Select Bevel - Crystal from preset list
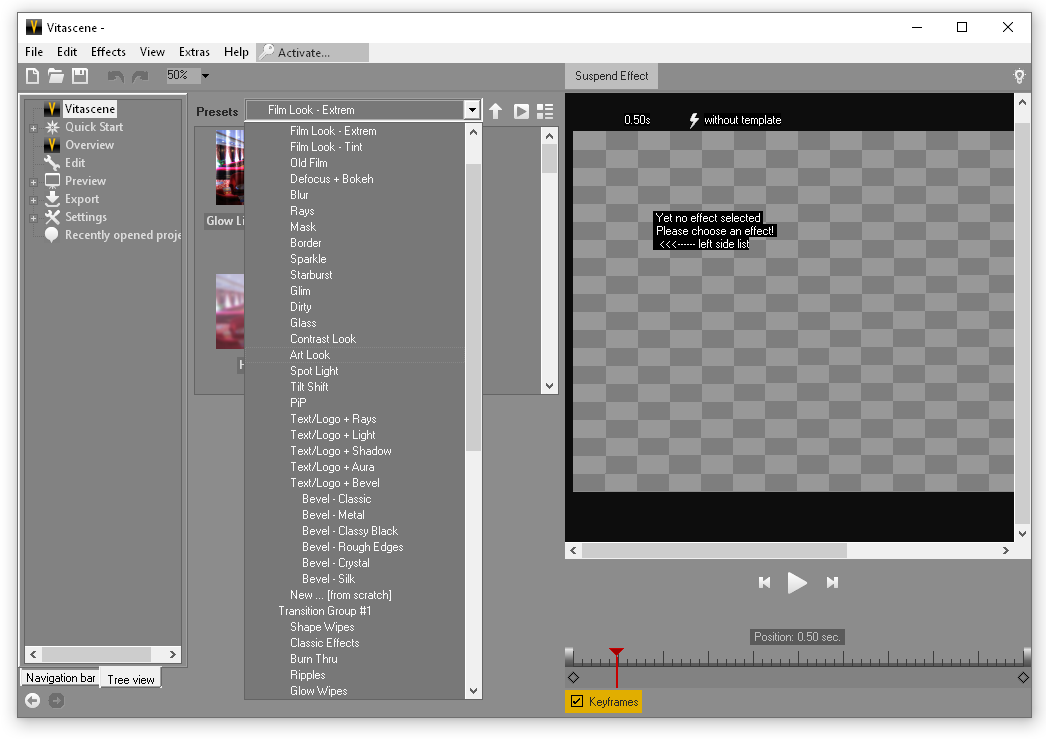 point(335,563)
